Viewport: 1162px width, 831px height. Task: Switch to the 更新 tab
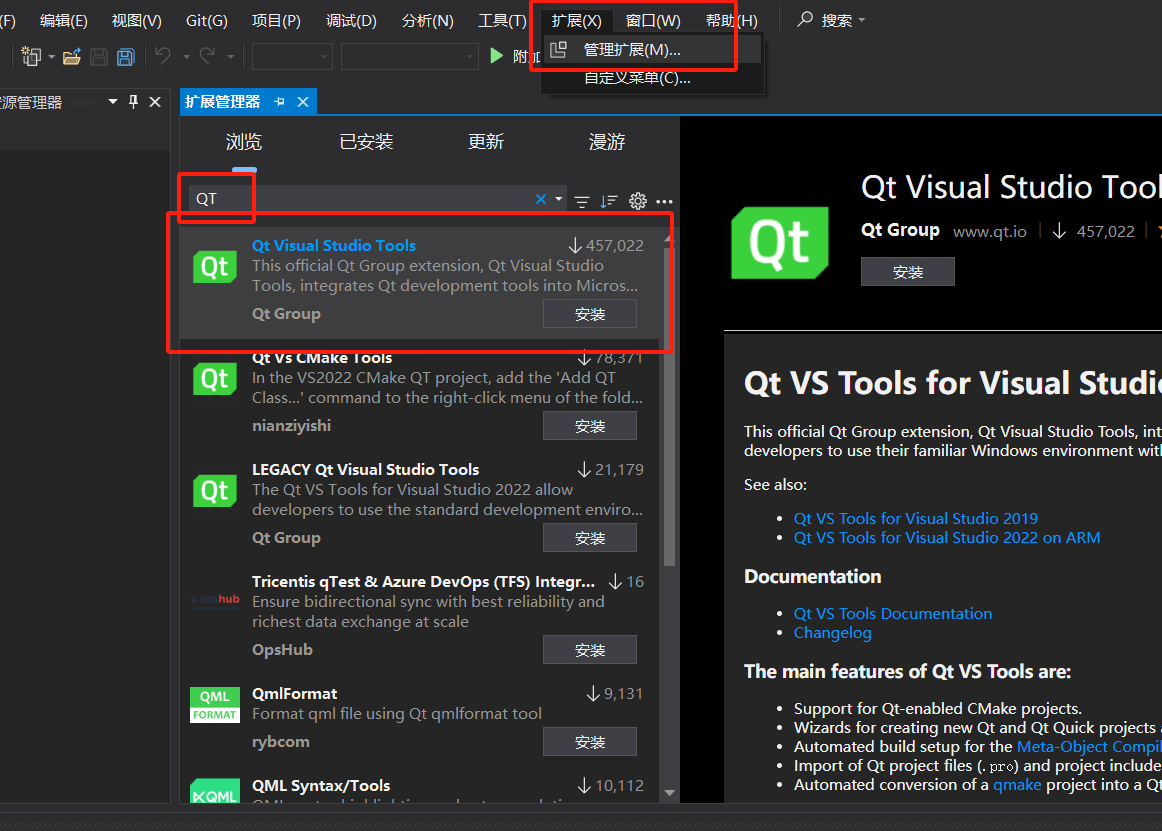pyautogui.click(x=486, y=142)
